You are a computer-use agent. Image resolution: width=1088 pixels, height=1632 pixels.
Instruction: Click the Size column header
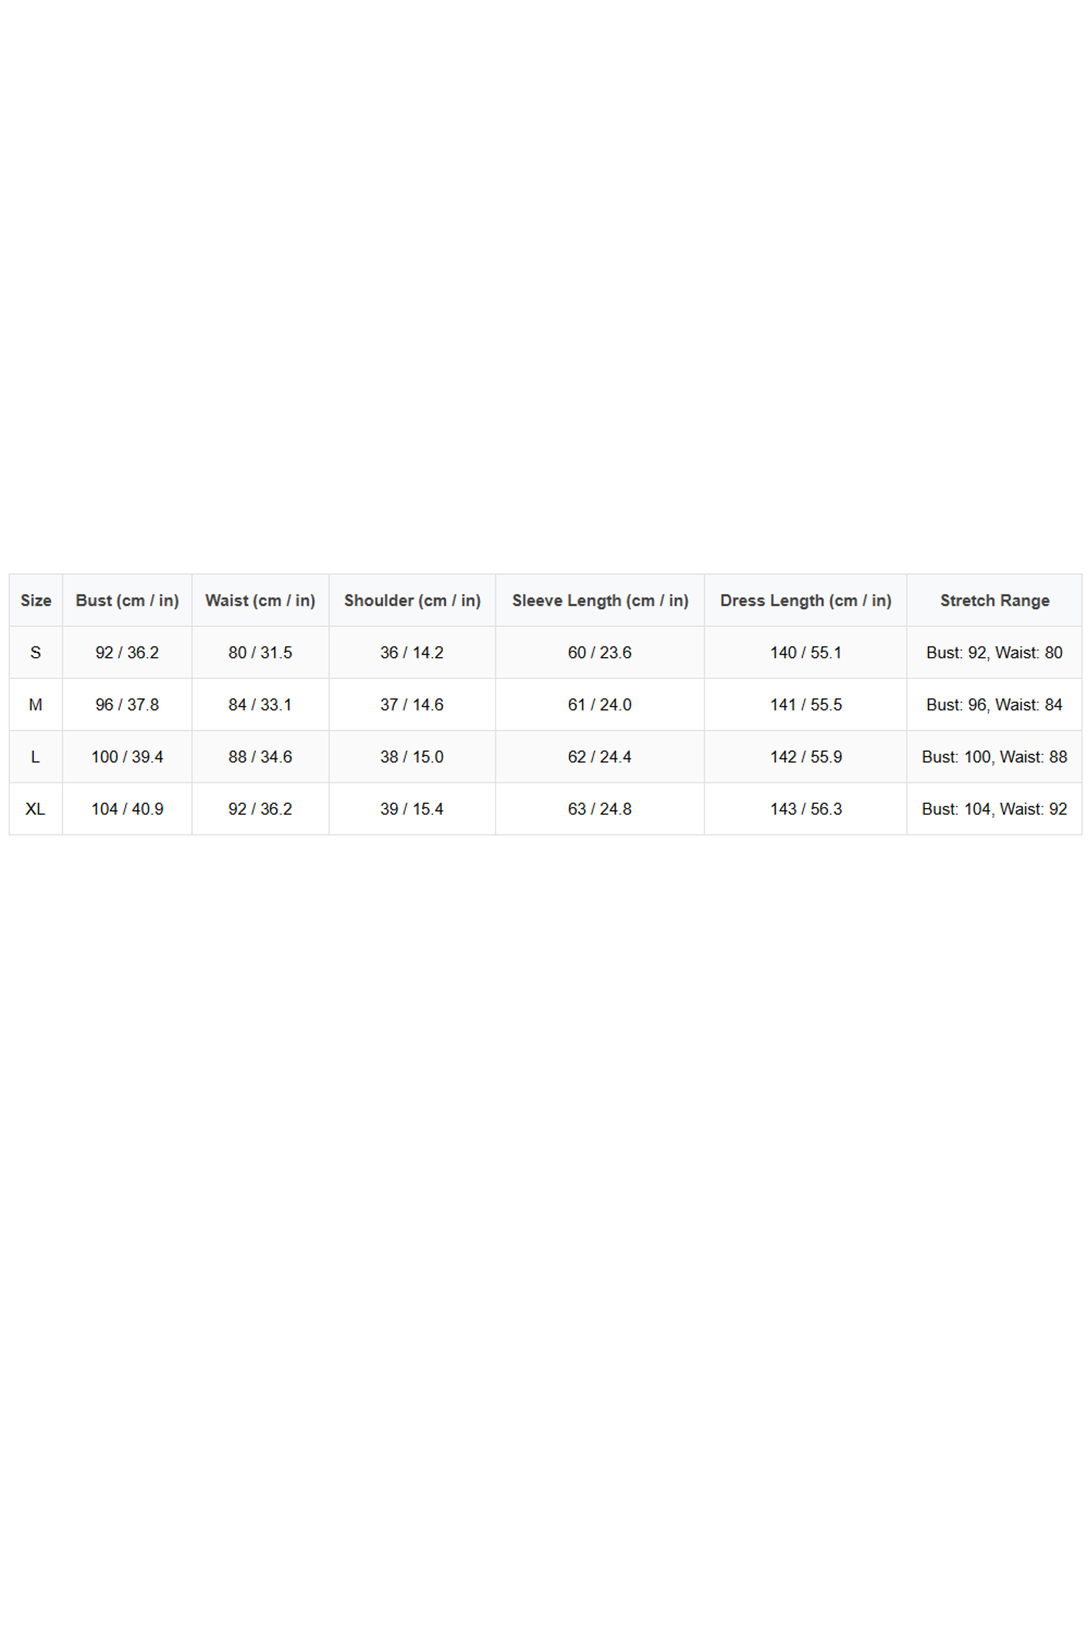[x=36, y=600]
